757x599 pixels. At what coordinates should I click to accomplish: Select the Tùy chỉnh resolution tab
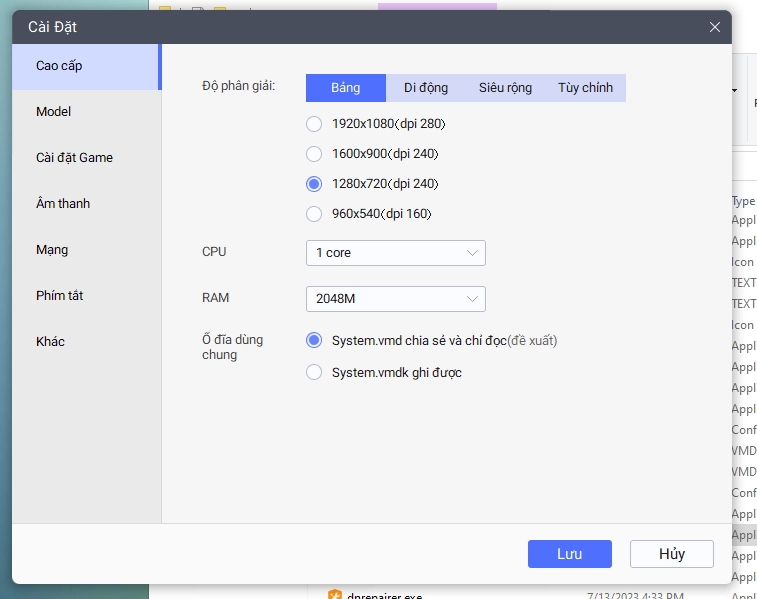coord(585,88)
